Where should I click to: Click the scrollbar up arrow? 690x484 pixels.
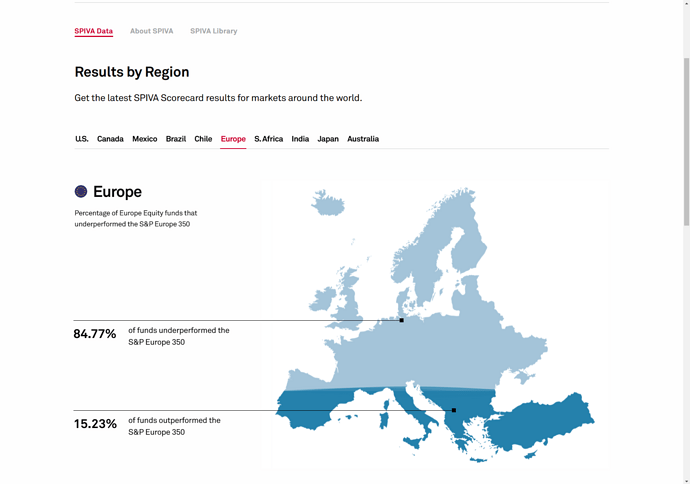pyautogui.click(x=685, y=5)
